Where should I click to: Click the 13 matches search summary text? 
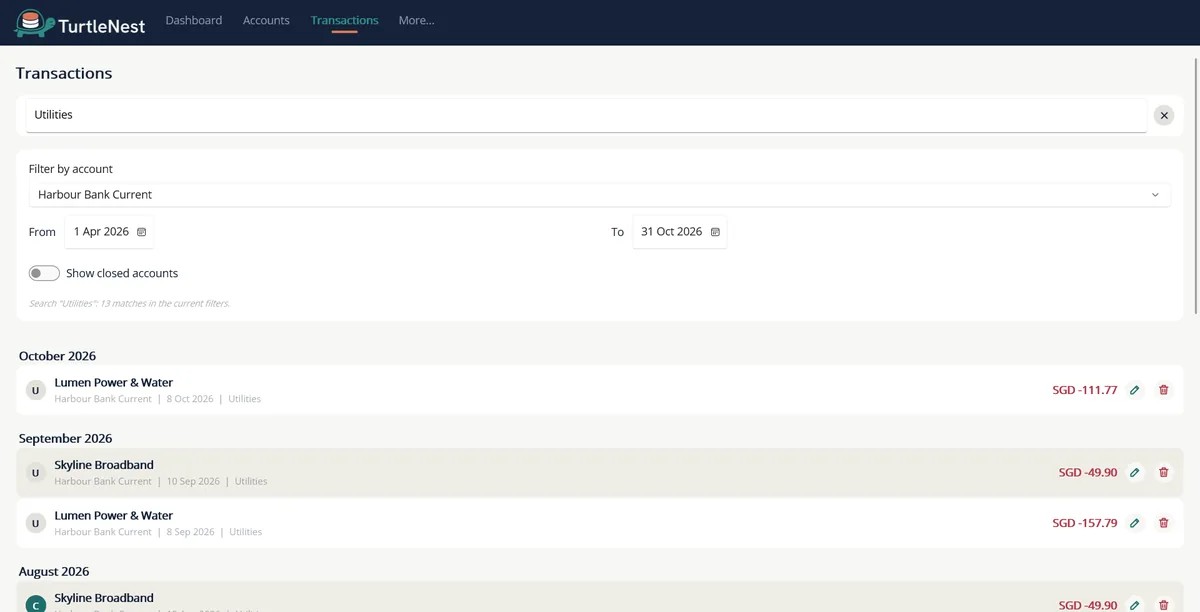[129, 303]
